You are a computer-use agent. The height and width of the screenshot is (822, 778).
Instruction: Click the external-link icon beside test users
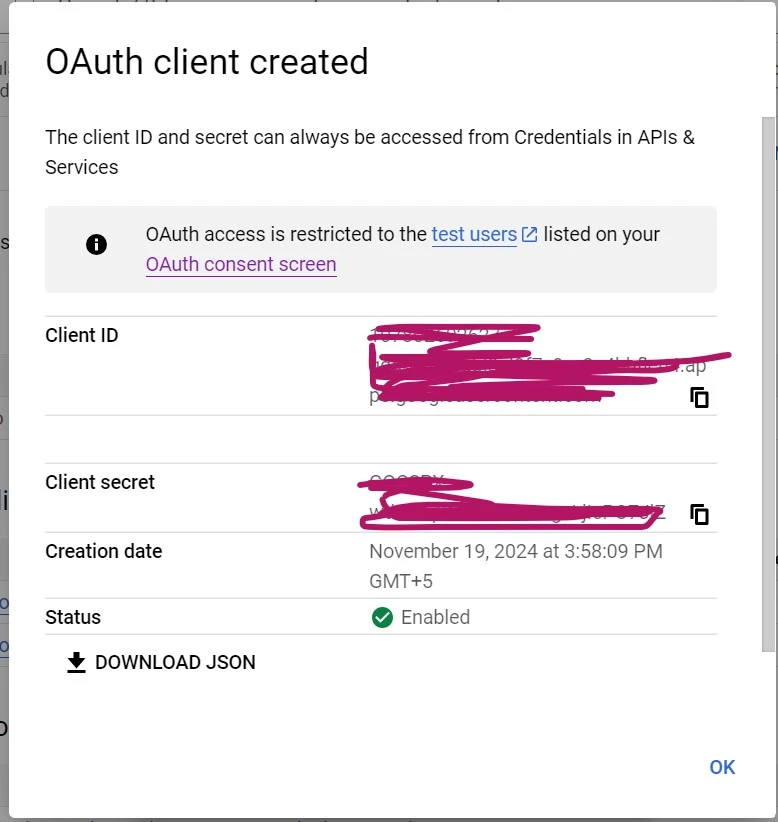pos(530,234)
